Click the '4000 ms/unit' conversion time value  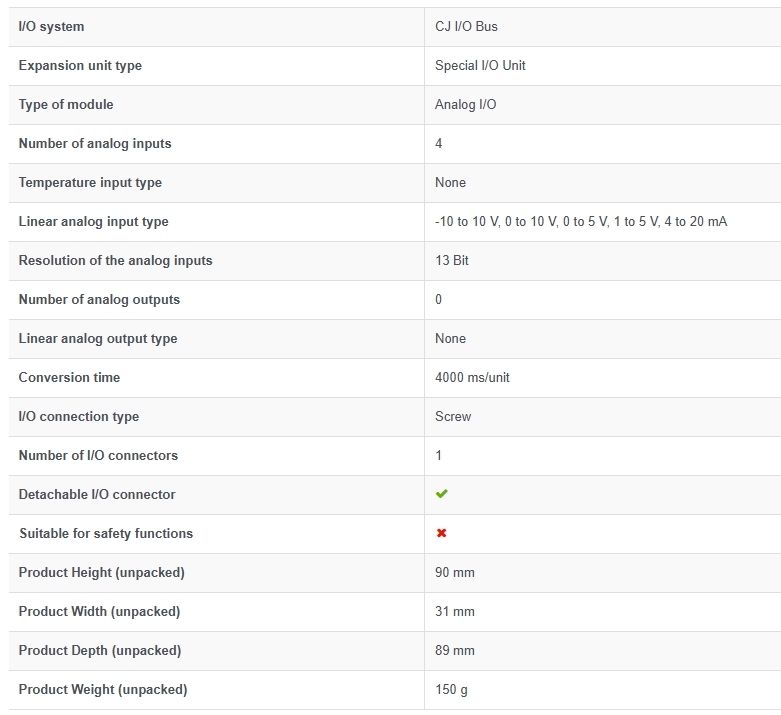(472, 377)
